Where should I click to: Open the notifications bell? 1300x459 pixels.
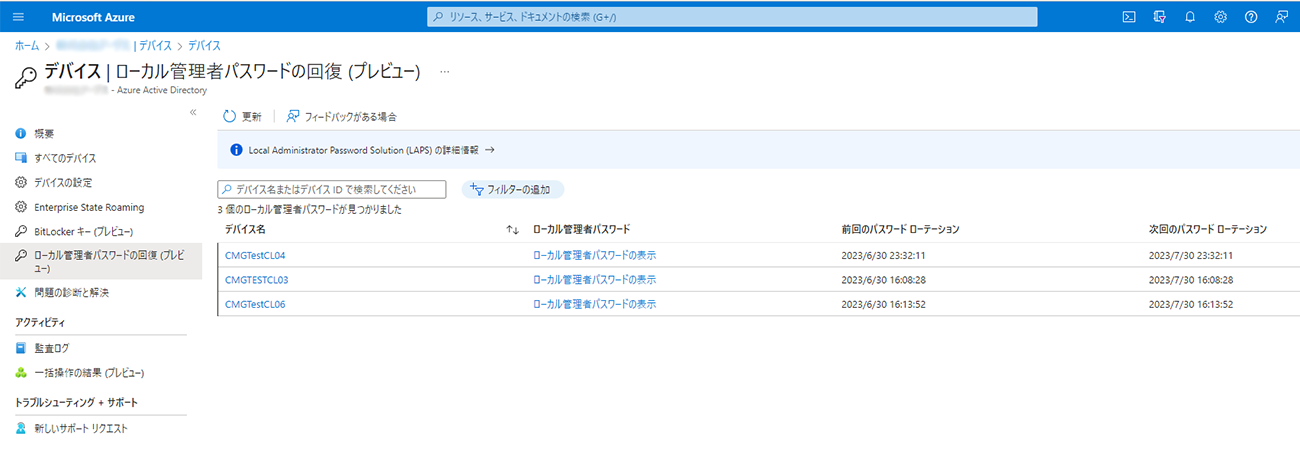1190,17
